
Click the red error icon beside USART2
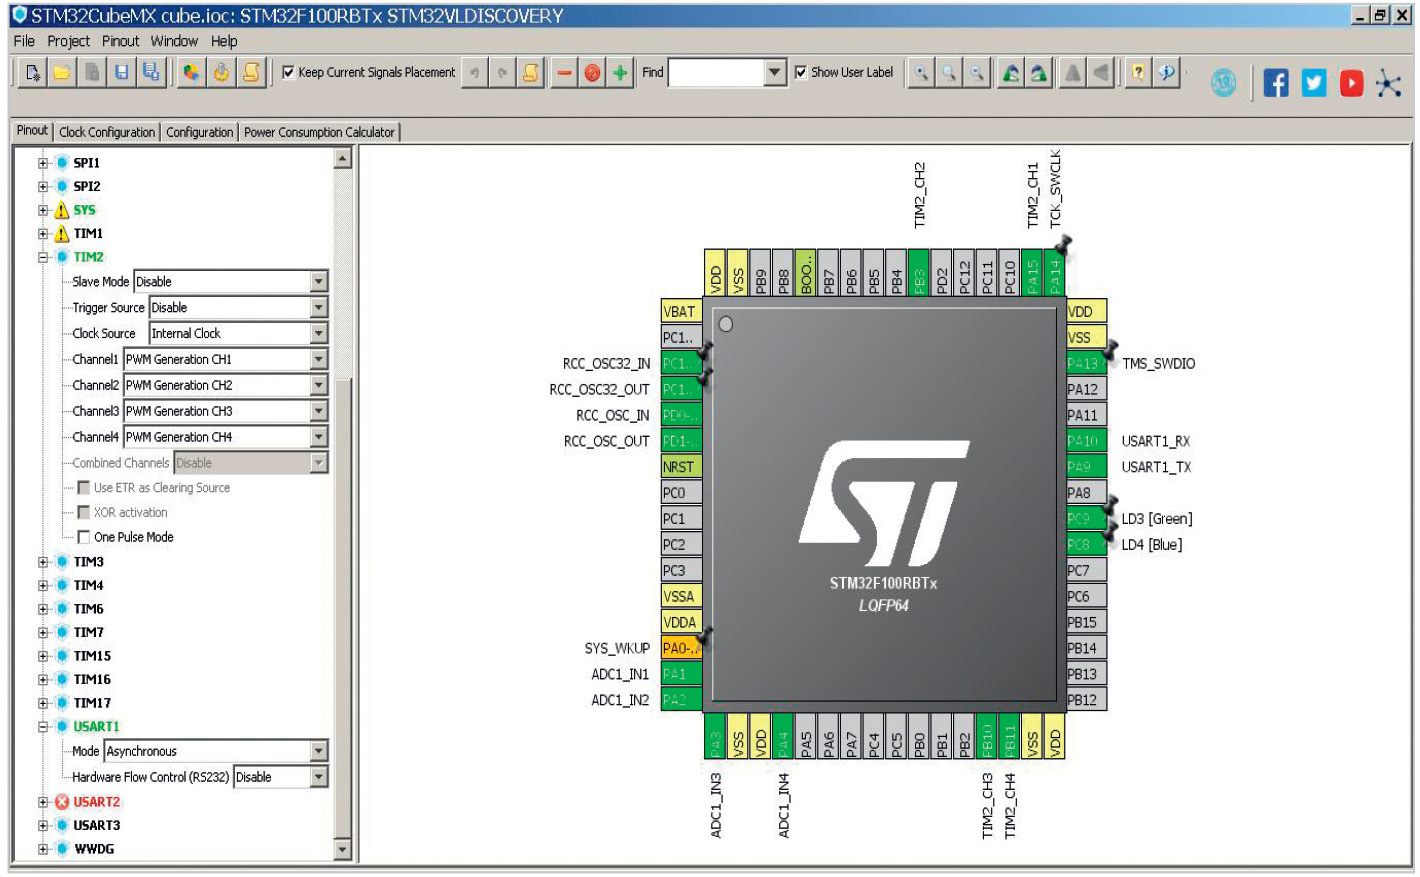[x=62, y=802]
